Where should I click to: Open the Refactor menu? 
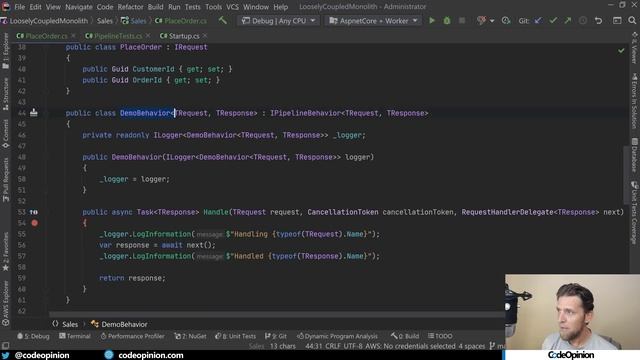tap(130, 7)
